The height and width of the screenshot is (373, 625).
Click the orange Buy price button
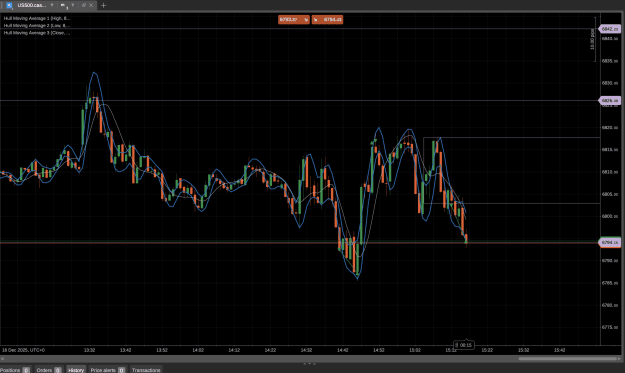327,20
